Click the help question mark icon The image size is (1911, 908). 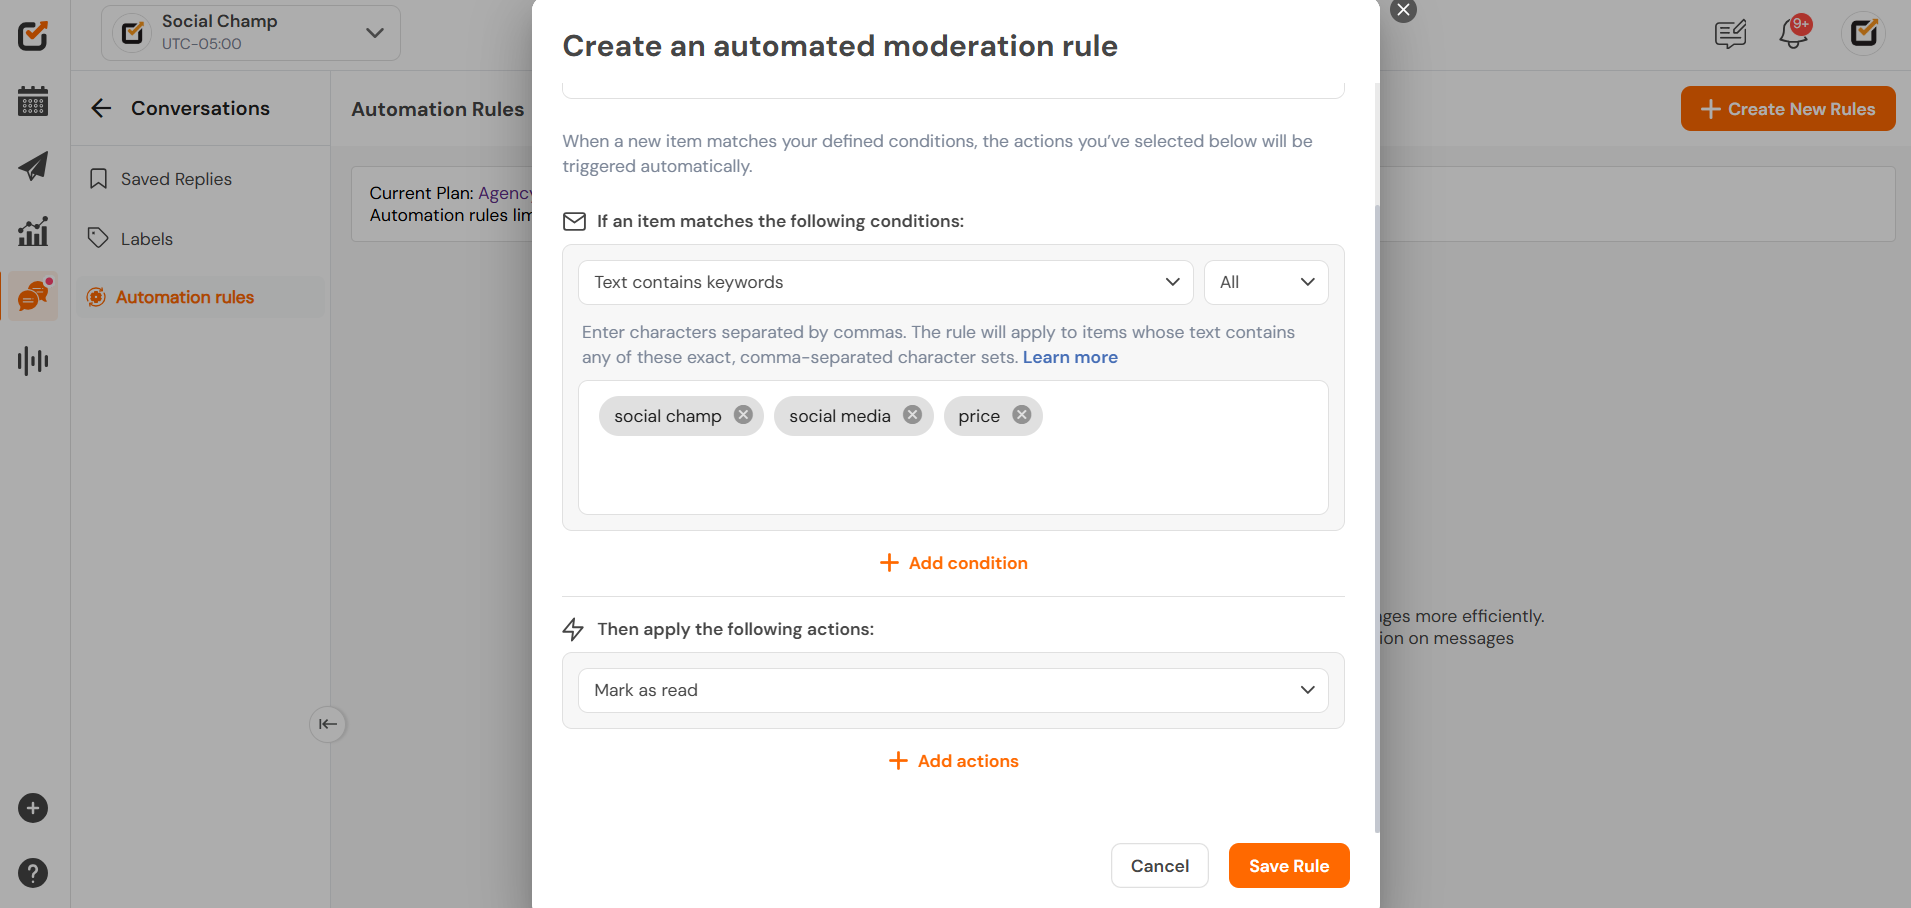point(33,873)
